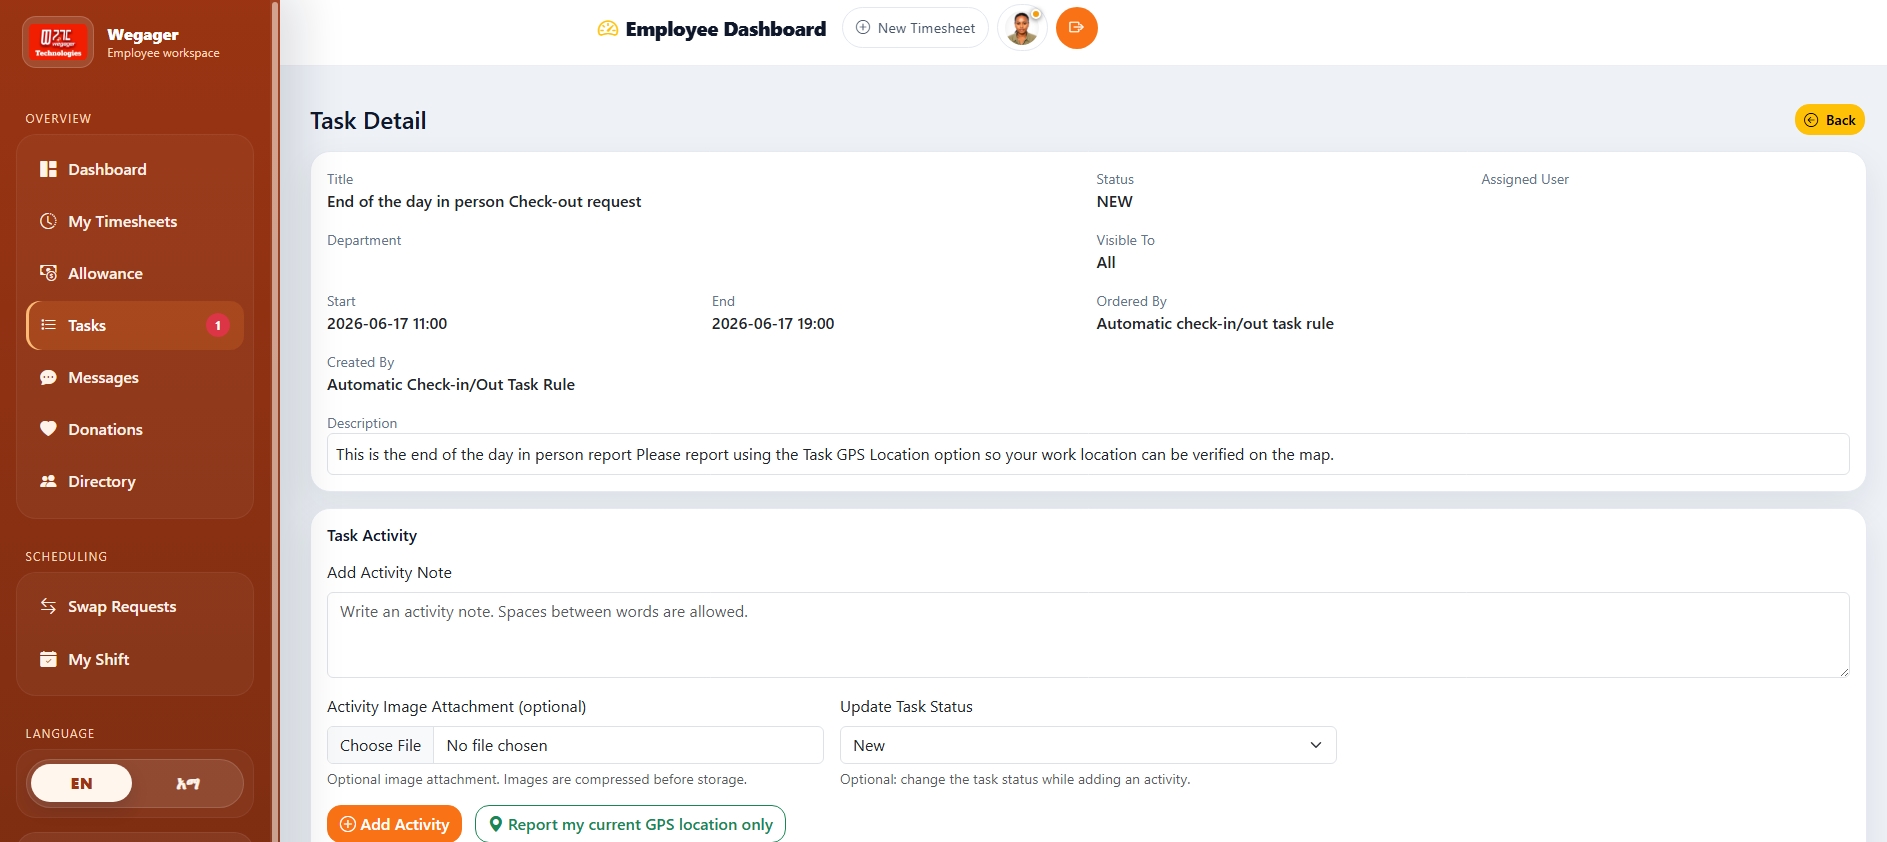Click the My Timesheets clock icon
This screenshot has height=842, width=1887.
(x=48, y=221)
